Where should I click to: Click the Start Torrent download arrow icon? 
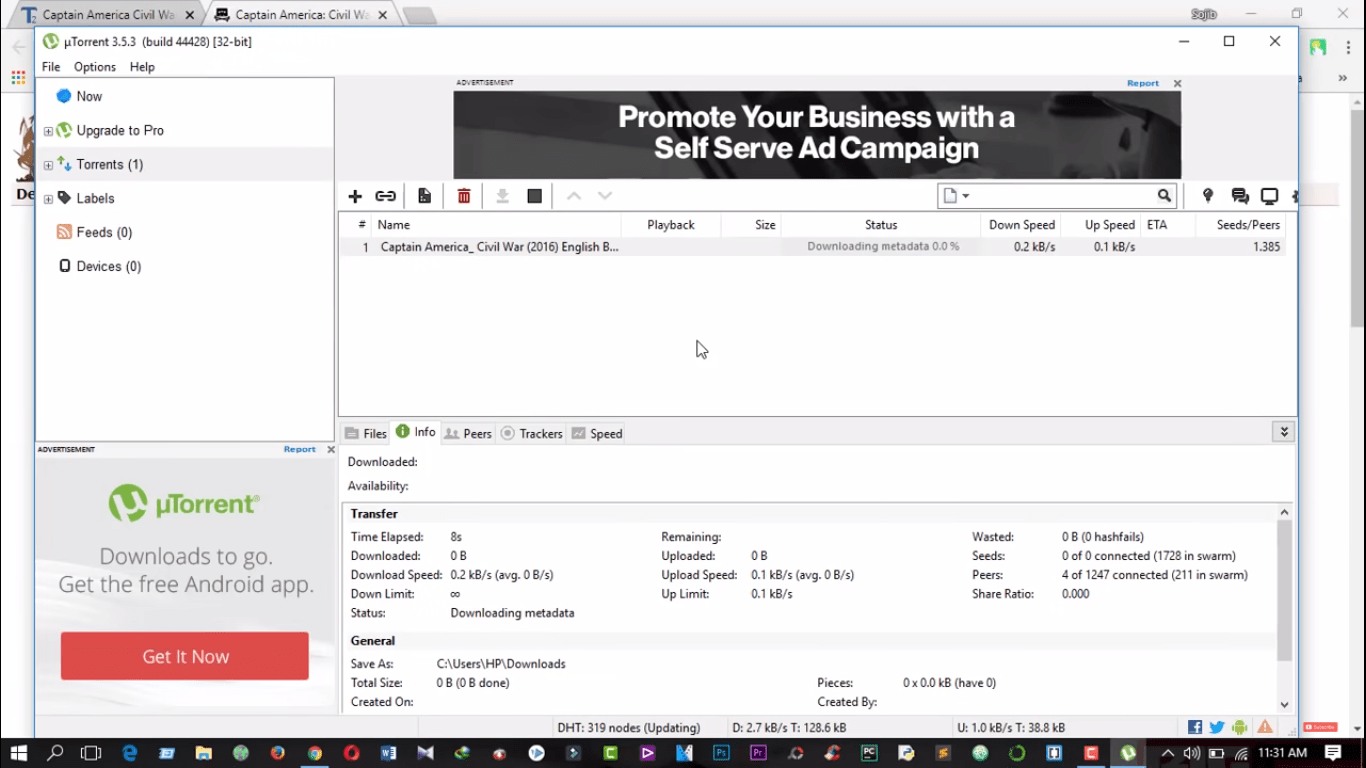click(503, 196)
